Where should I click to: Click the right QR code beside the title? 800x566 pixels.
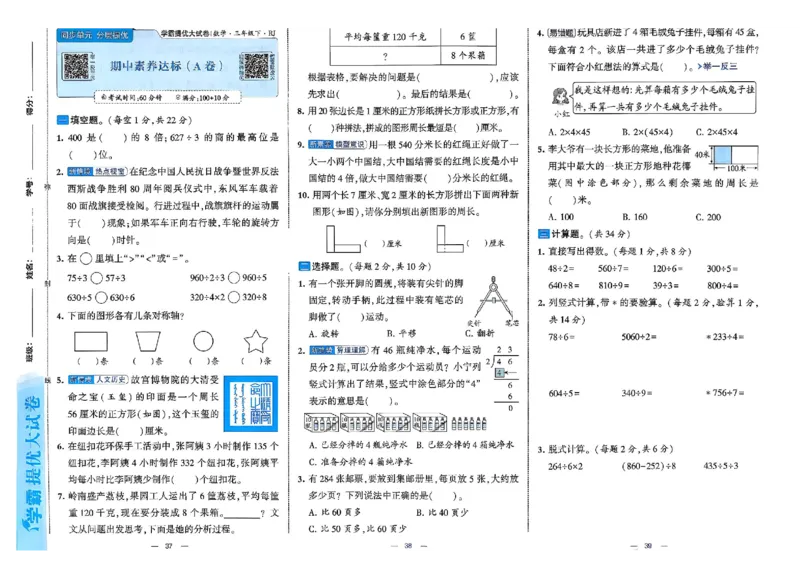[x=257, y=66]
